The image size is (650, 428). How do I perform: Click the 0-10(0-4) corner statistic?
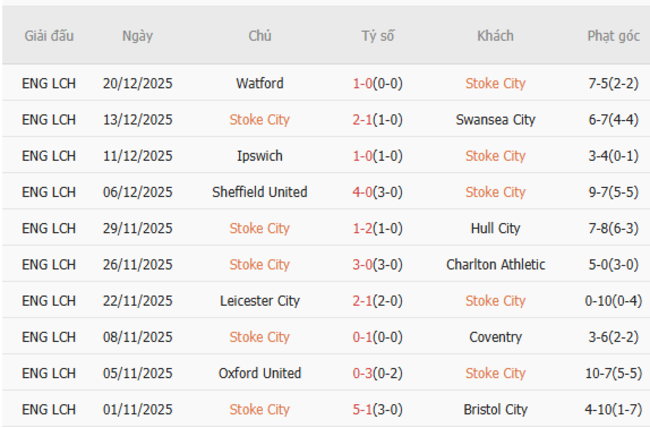(x=613, y=301)
